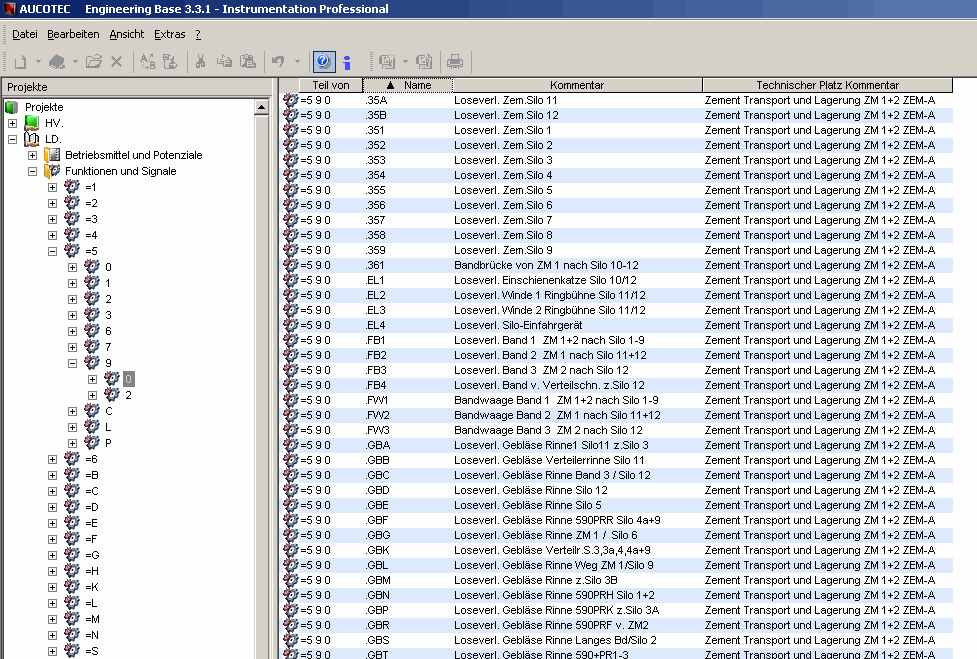This screenshot has width=977, height=659.
Task: Expand the HV. project node
Action: tap(12, 123)
